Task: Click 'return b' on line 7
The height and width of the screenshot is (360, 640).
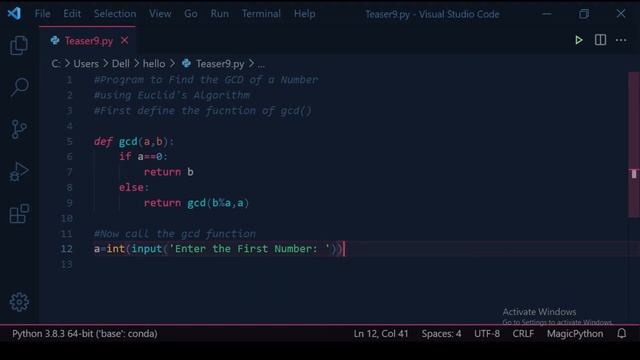Action: click(169, 172)
